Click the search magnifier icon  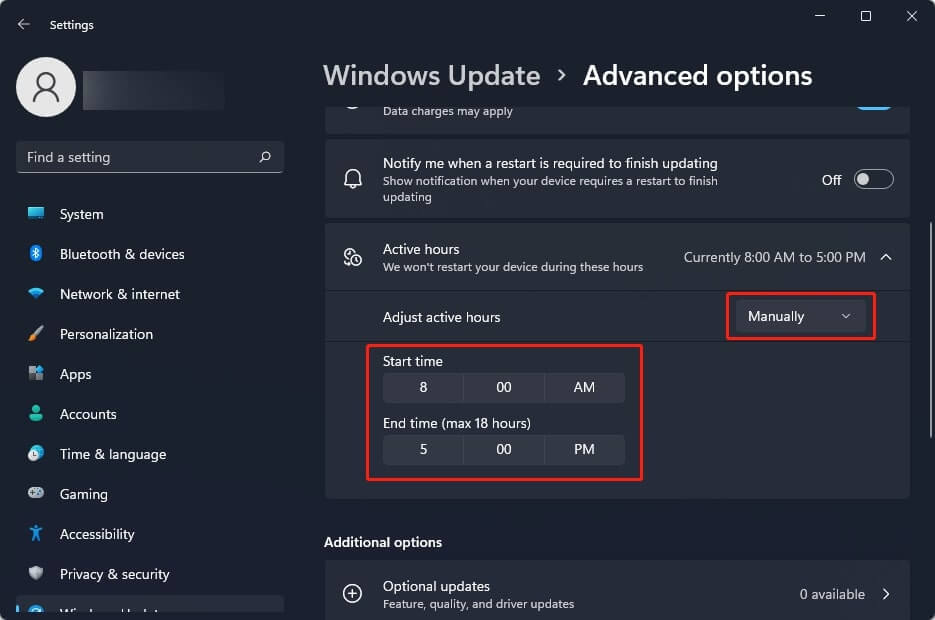265,157
